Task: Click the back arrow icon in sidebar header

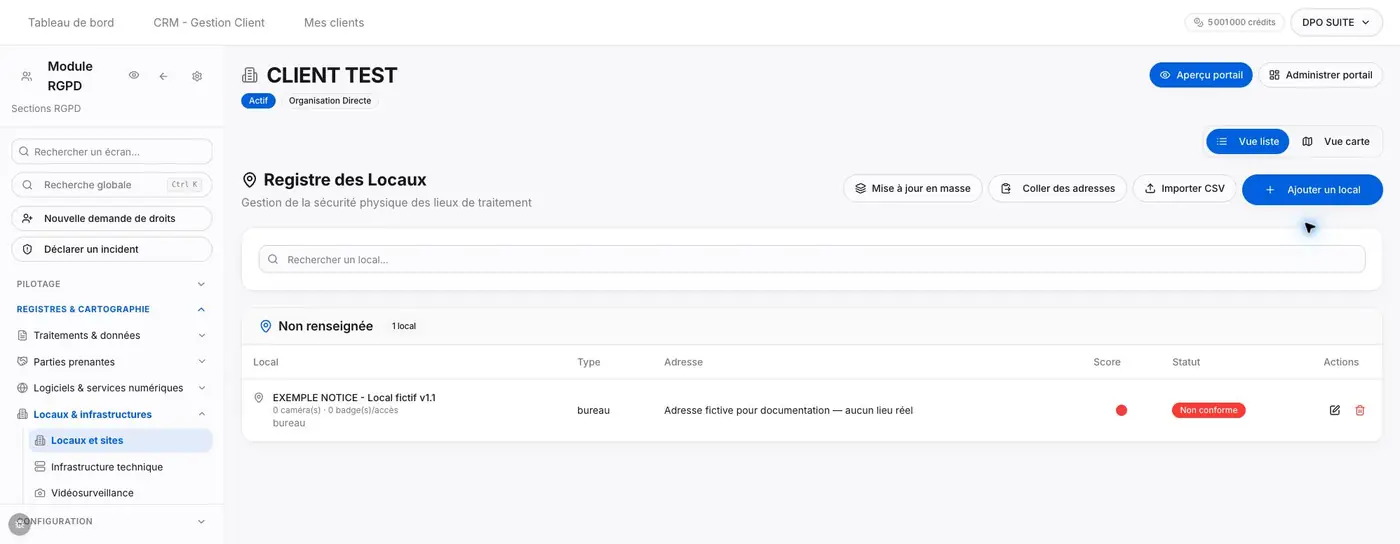Action: [163, 76]
